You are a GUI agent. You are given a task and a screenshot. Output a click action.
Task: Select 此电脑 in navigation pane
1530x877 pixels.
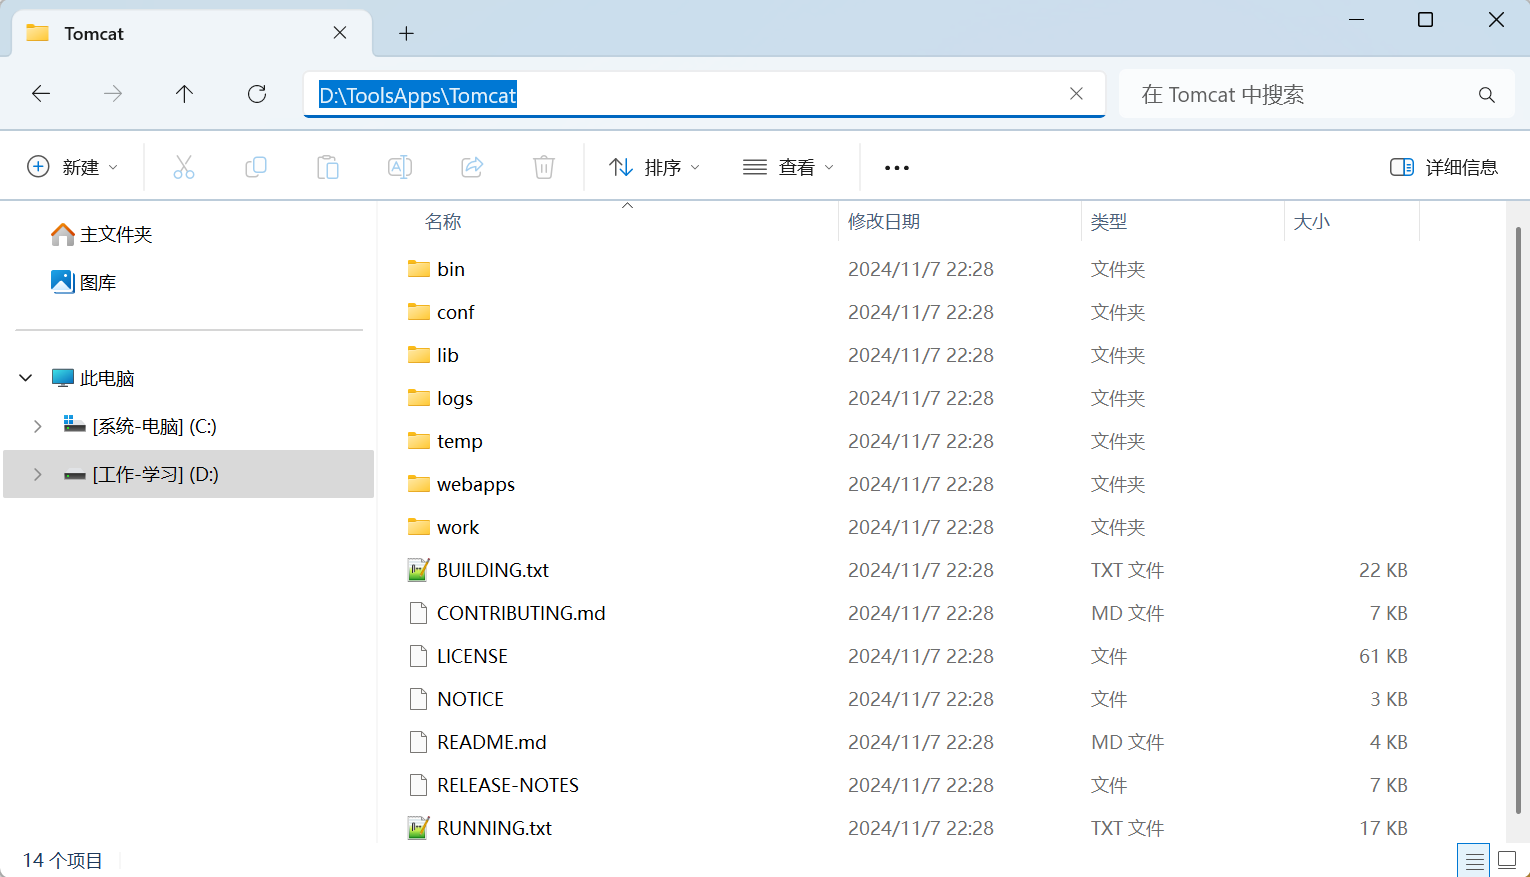click(x=93, y=378)
